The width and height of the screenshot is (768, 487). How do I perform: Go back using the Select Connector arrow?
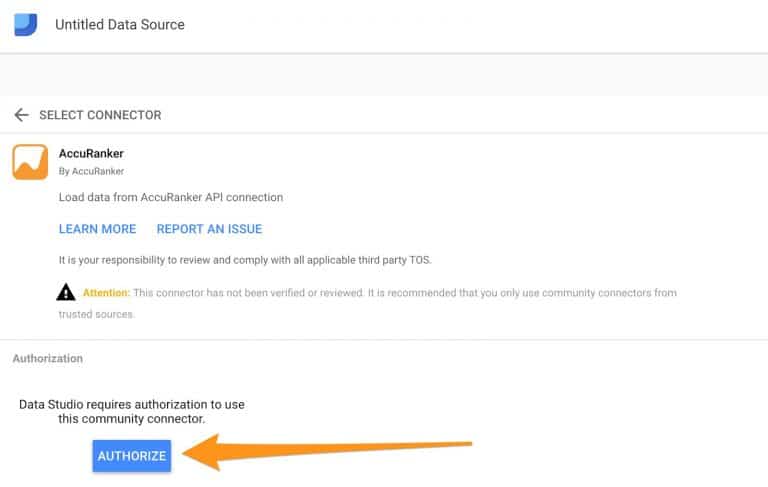[22, 115]
